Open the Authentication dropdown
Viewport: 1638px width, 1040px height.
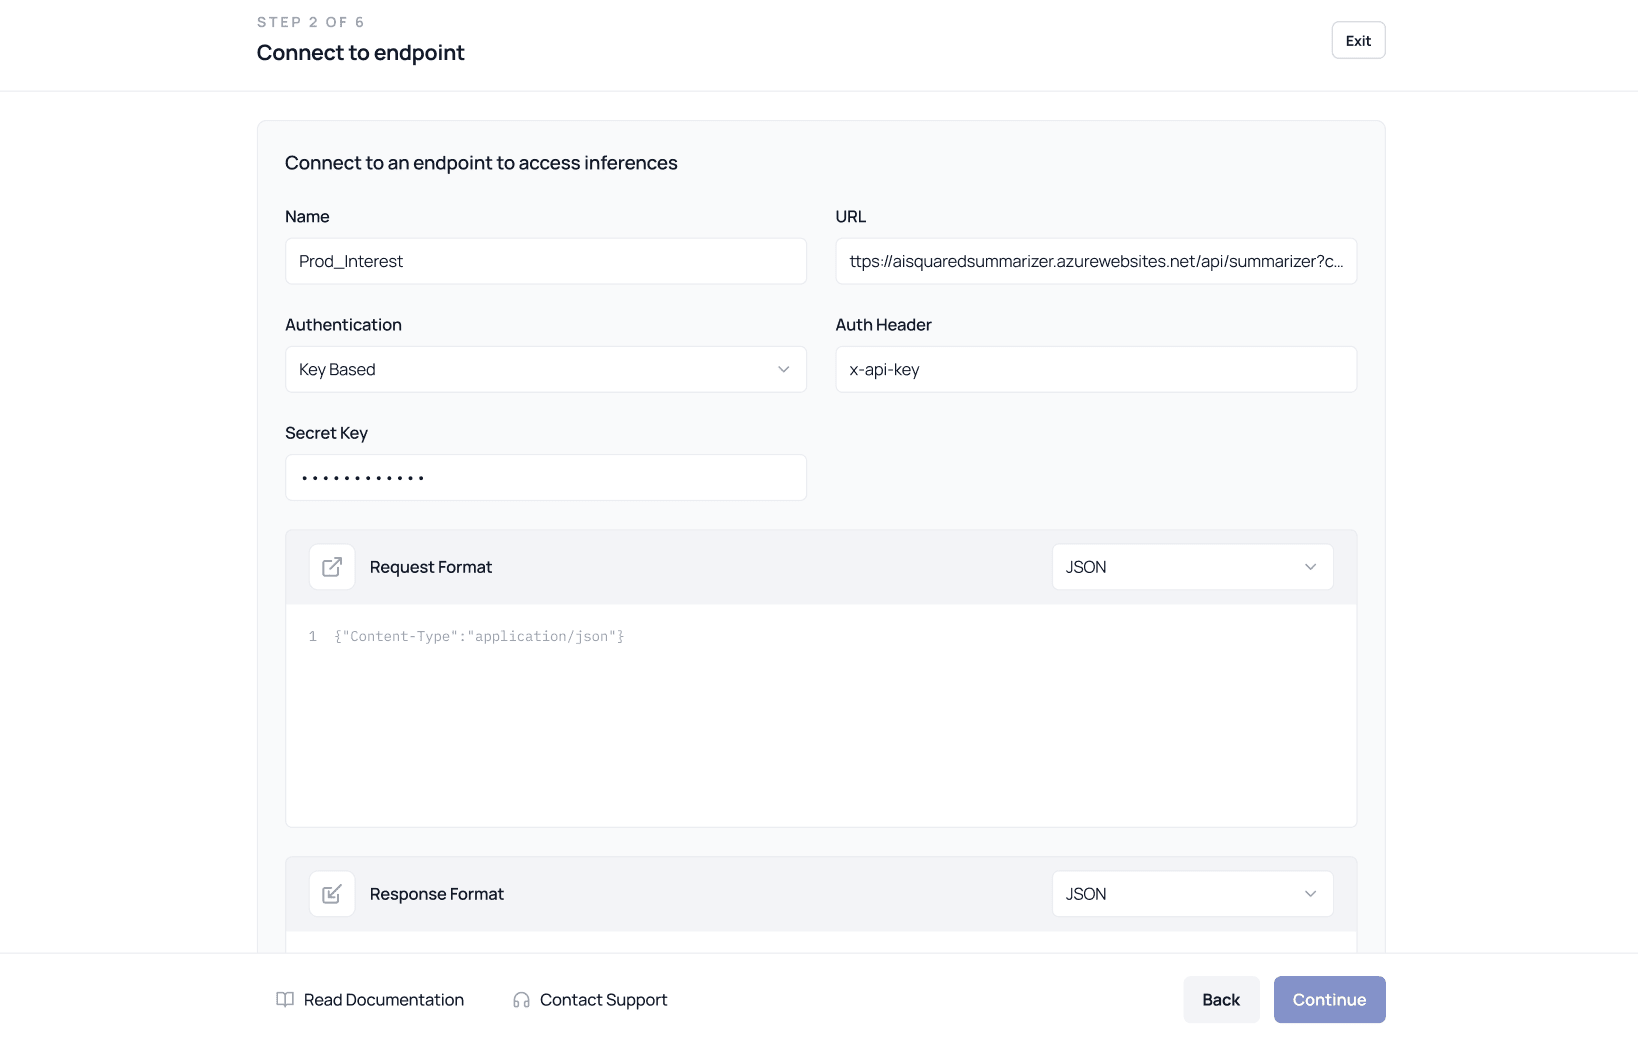(x=545, y=370)
